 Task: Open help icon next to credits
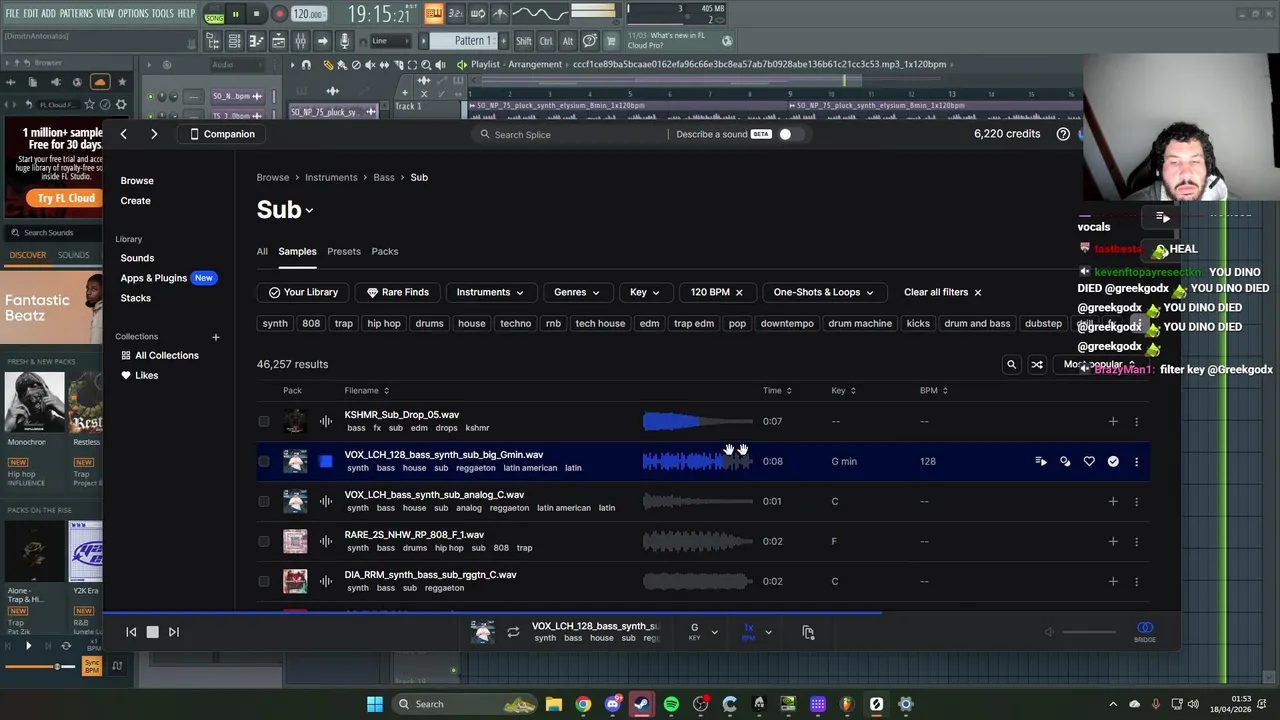(1063, 134)
